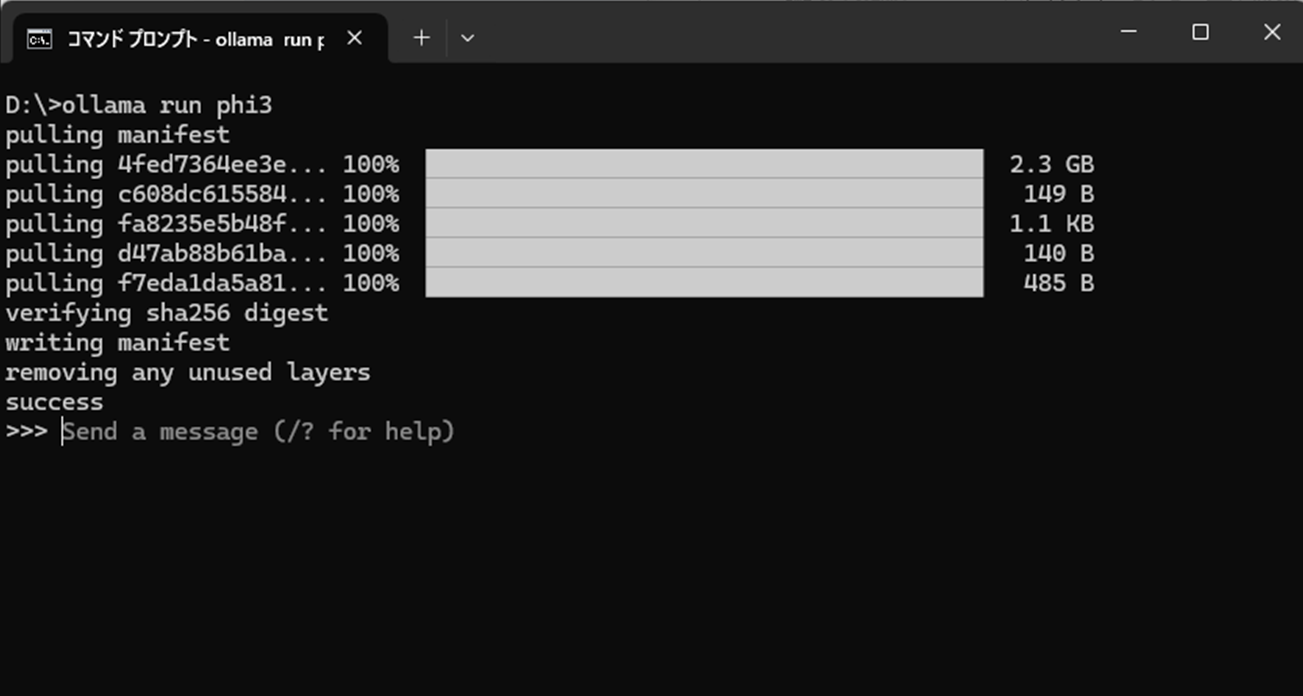
Task: Click the Command Prompt icon on the tab
Action: 41,37
